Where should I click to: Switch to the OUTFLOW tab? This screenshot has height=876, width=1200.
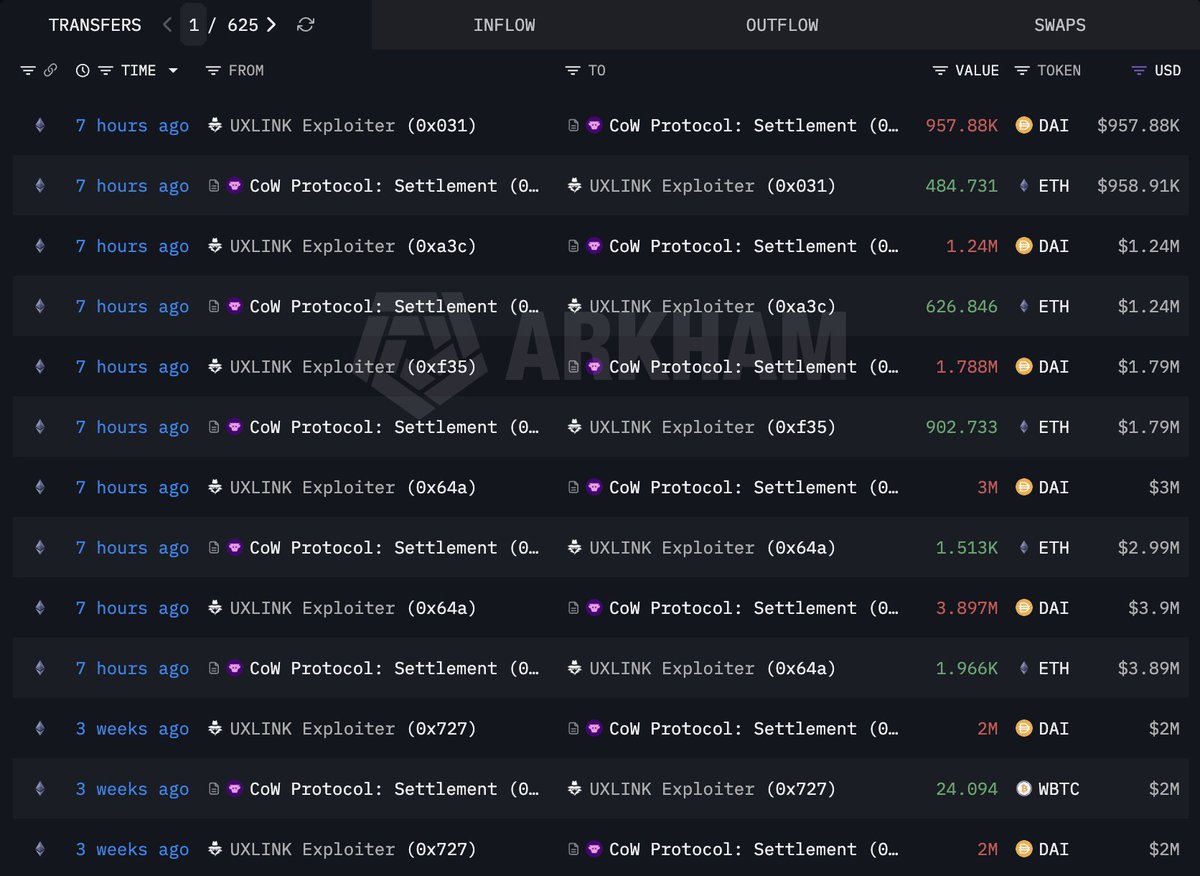pyautogui.click(x=782, y=25)
